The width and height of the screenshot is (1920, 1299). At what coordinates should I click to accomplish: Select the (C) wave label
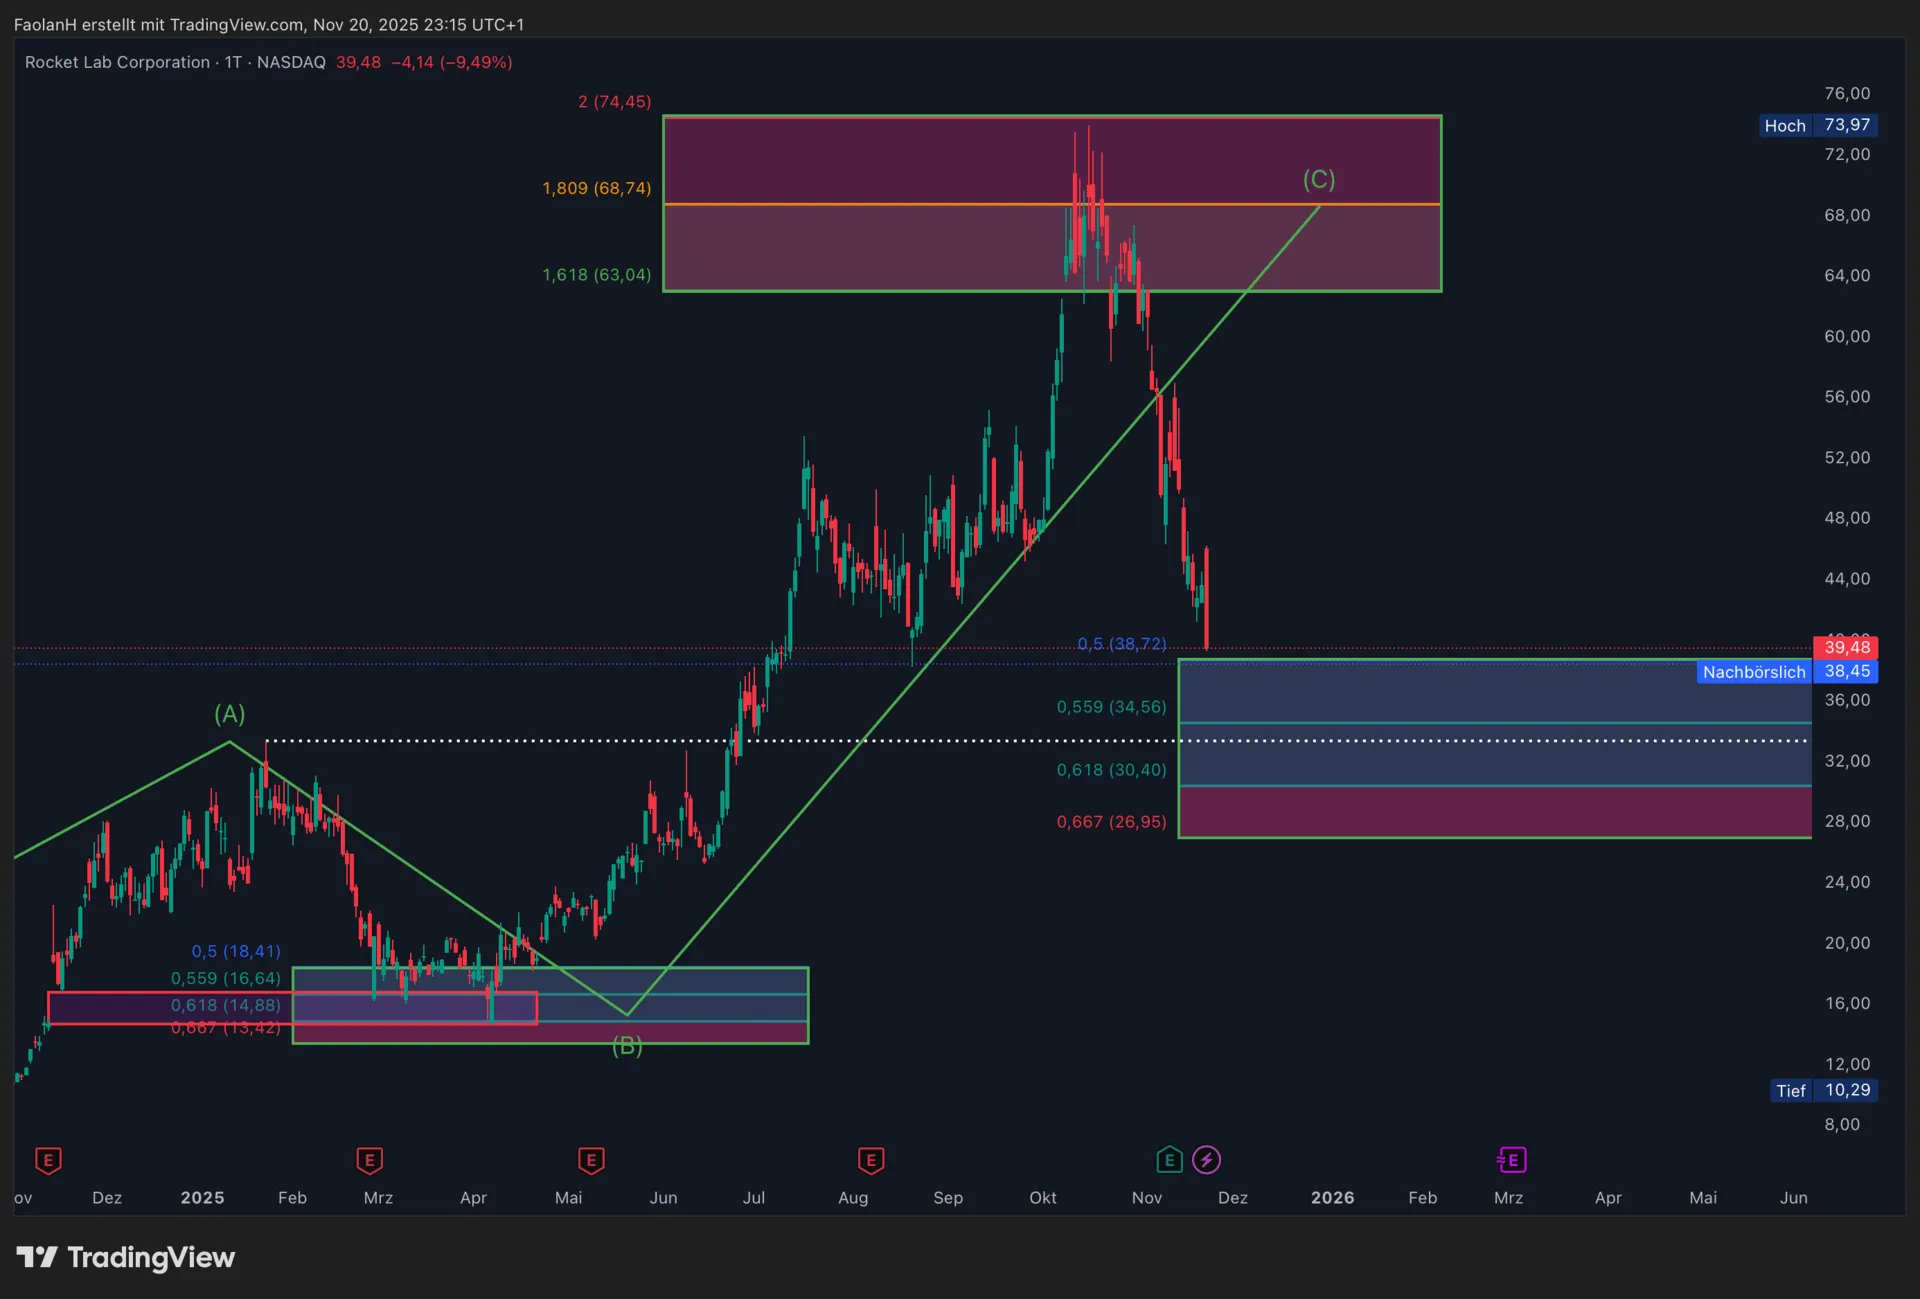[x=1318, y=180]
